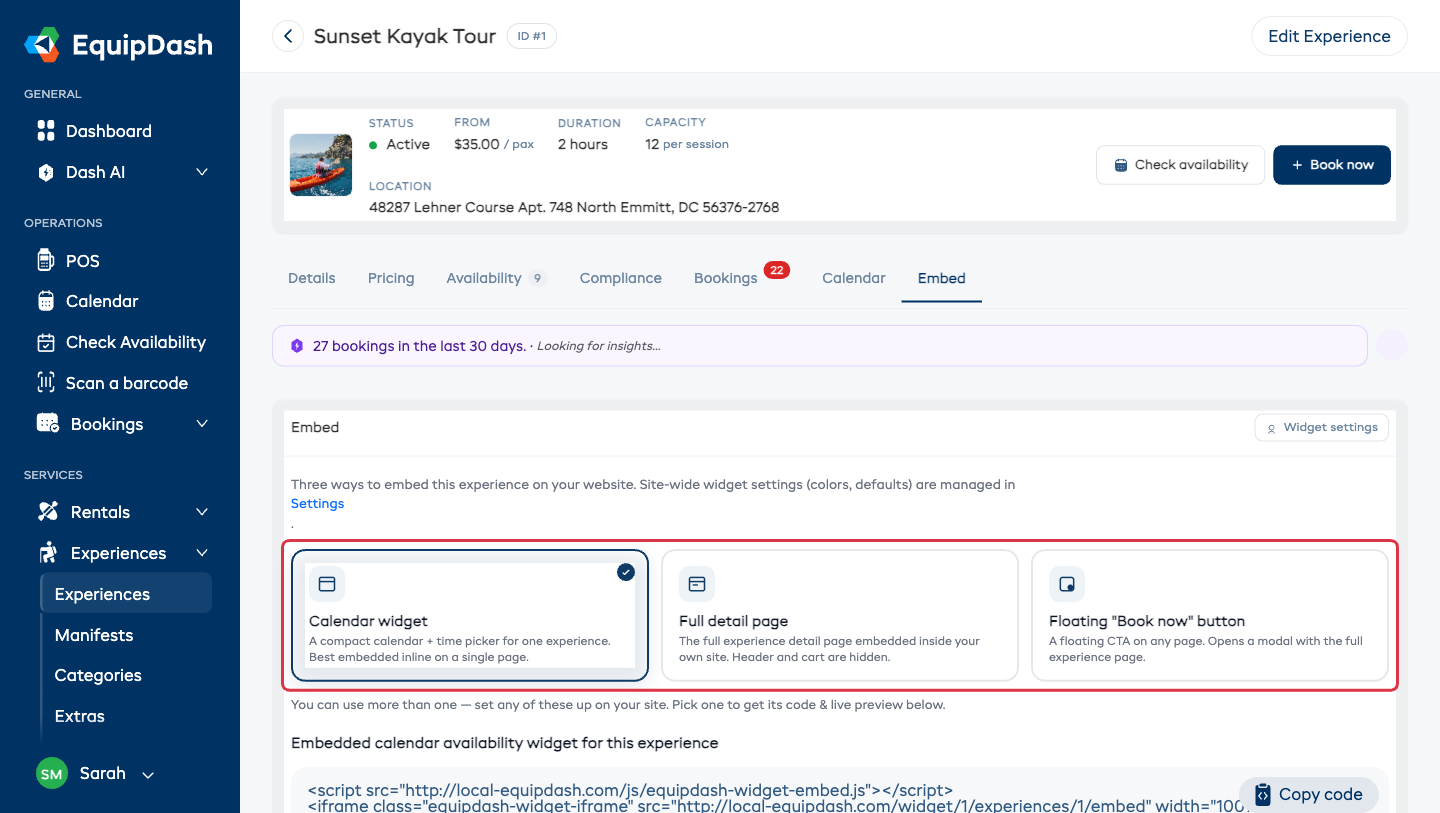Click the Sunset Kayak Tour title
The height and width of the screenshot is (813, 1440).
click(405, 37)
